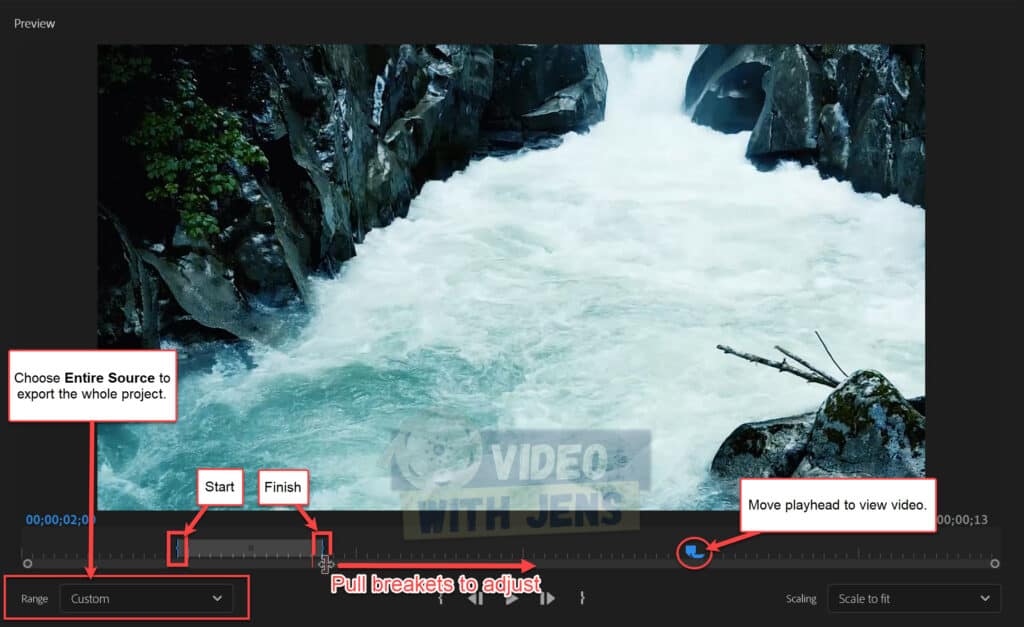
Task: Click the right zoom handle of the timeline bar
Action: [x=995, y=563]
